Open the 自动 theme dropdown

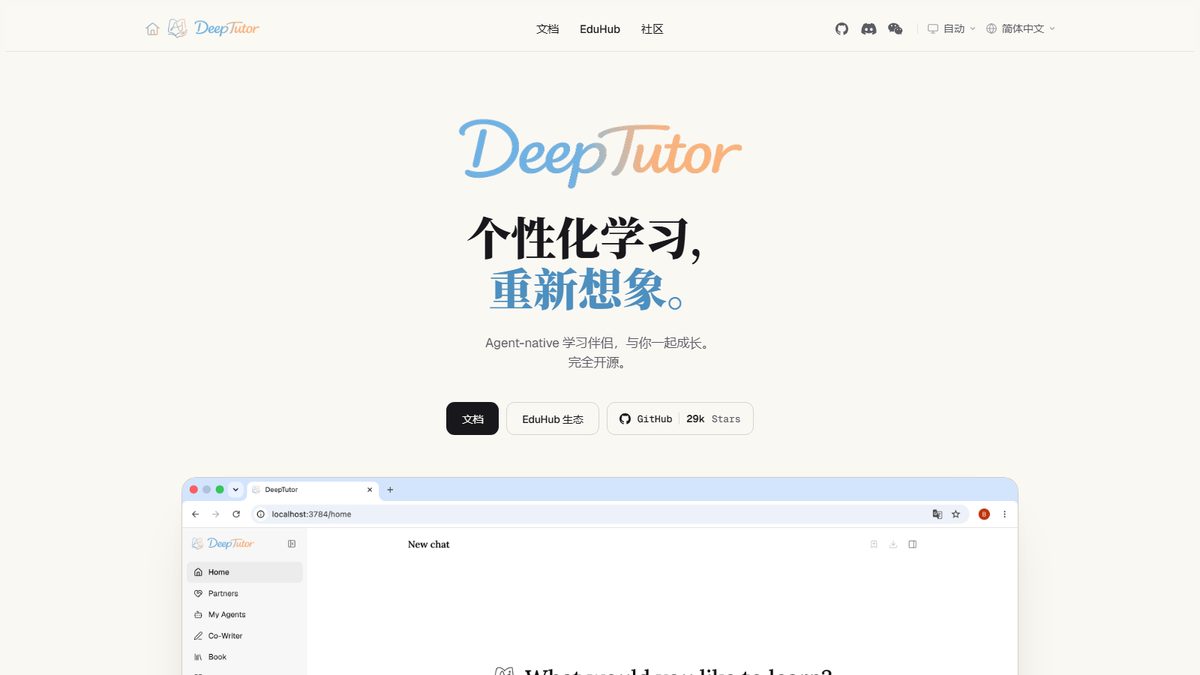click(951, 29)
